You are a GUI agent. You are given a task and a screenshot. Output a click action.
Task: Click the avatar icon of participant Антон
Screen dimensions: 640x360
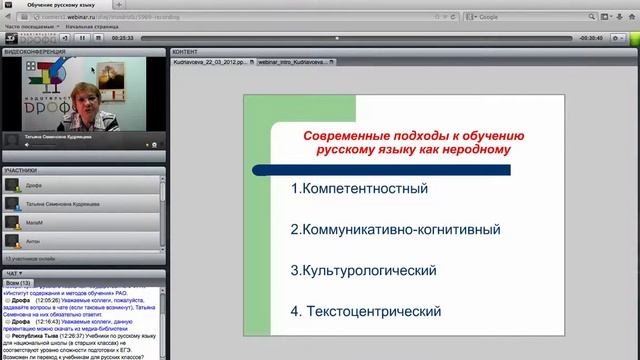coord(12,241)
